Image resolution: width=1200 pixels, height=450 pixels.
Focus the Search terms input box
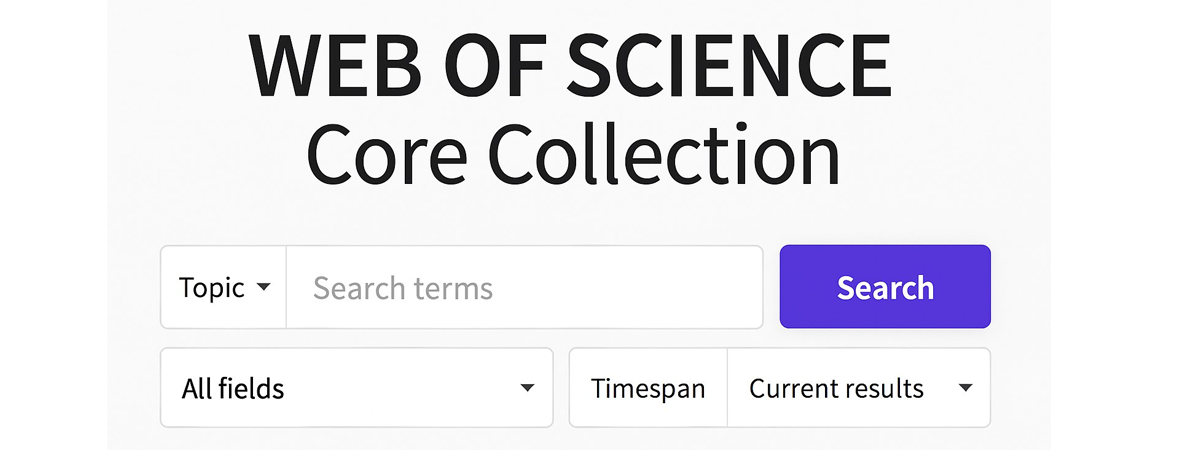(524, 288)
